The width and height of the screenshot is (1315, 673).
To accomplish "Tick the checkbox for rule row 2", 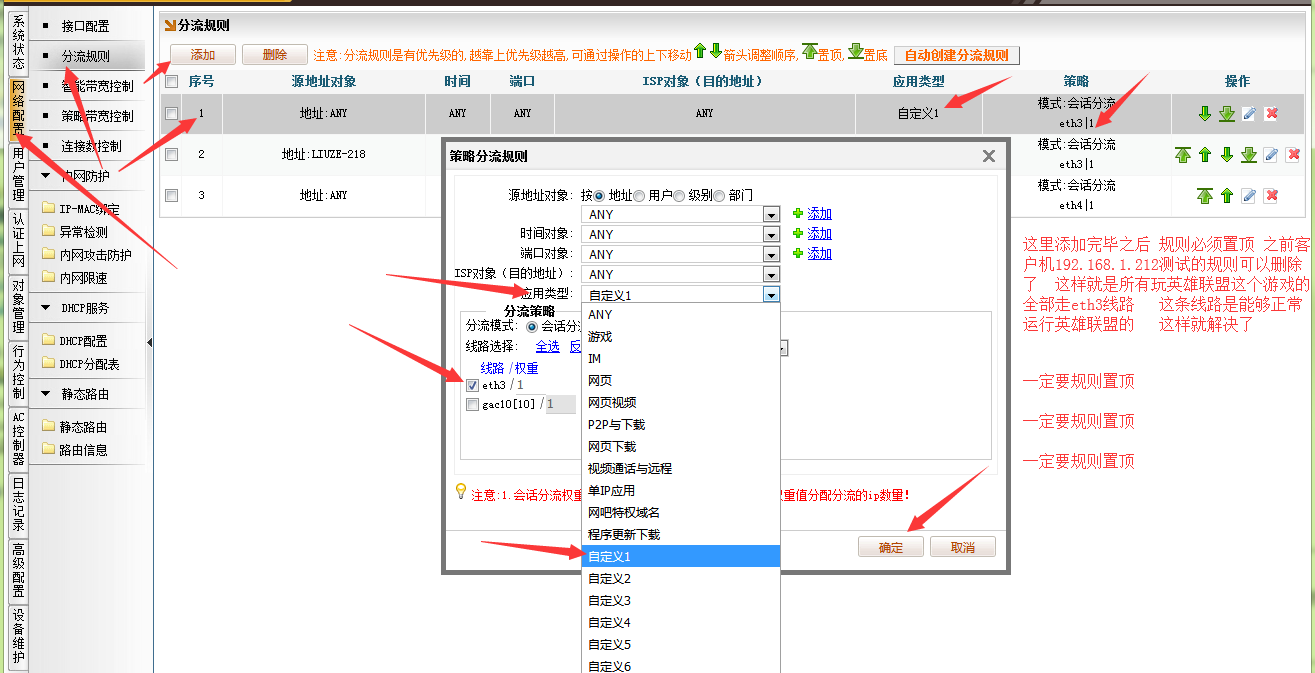I will [x=171, y=155].
